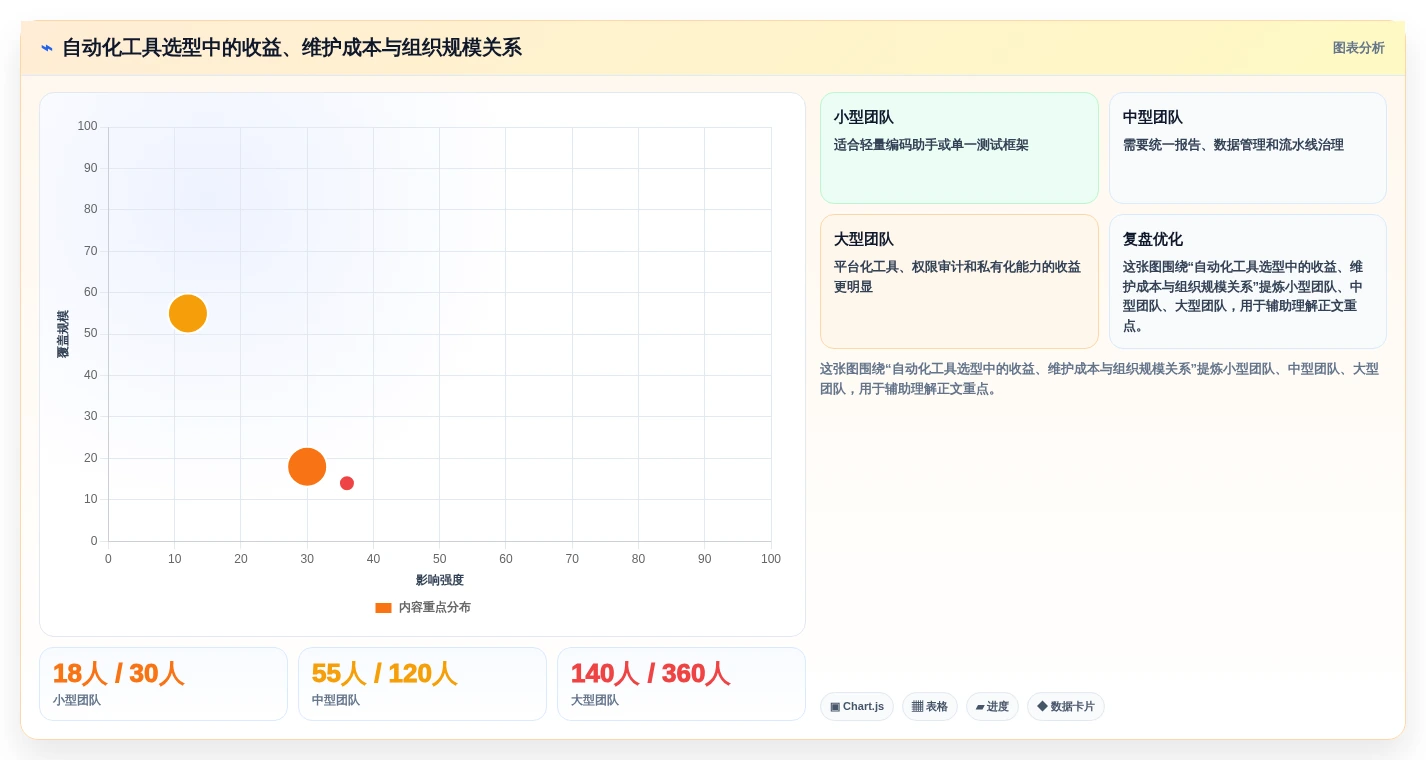1426x760 pixels.
Task: Click the 覆盖规模 y-axis title
Action: click(x=63, y=334)
